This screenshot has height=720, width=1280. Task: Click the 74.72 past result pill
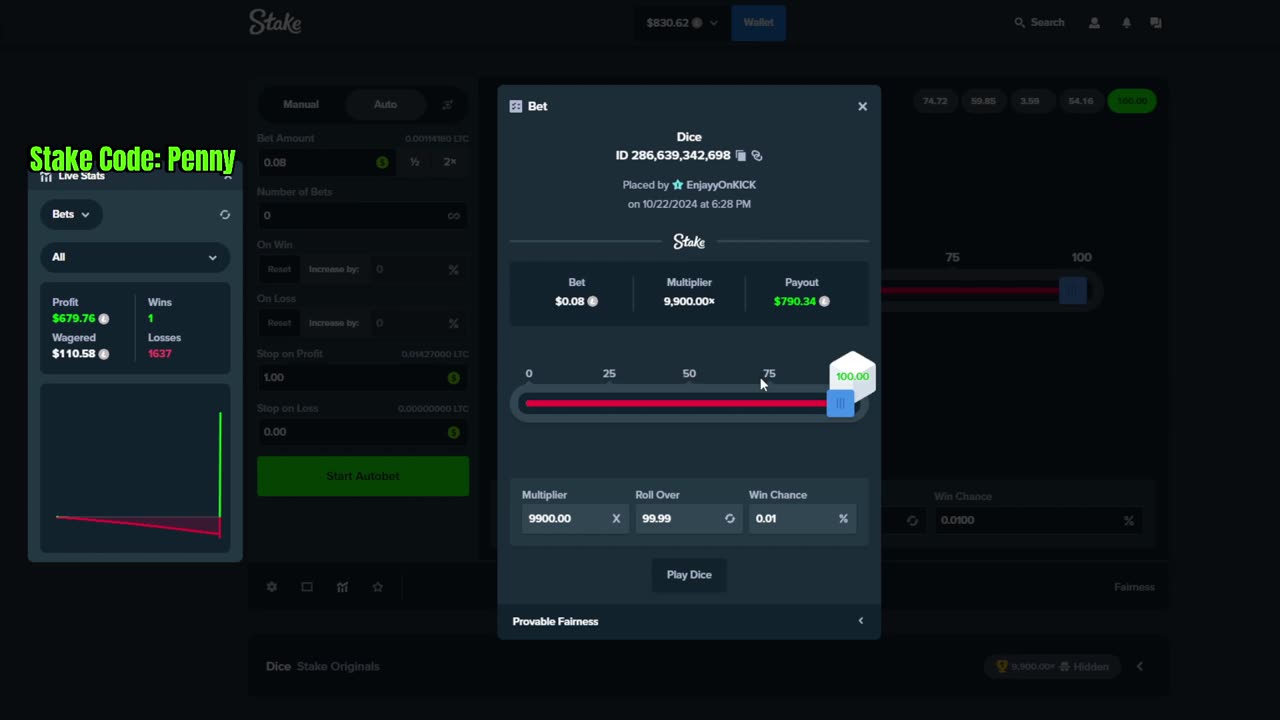point(935,101)
